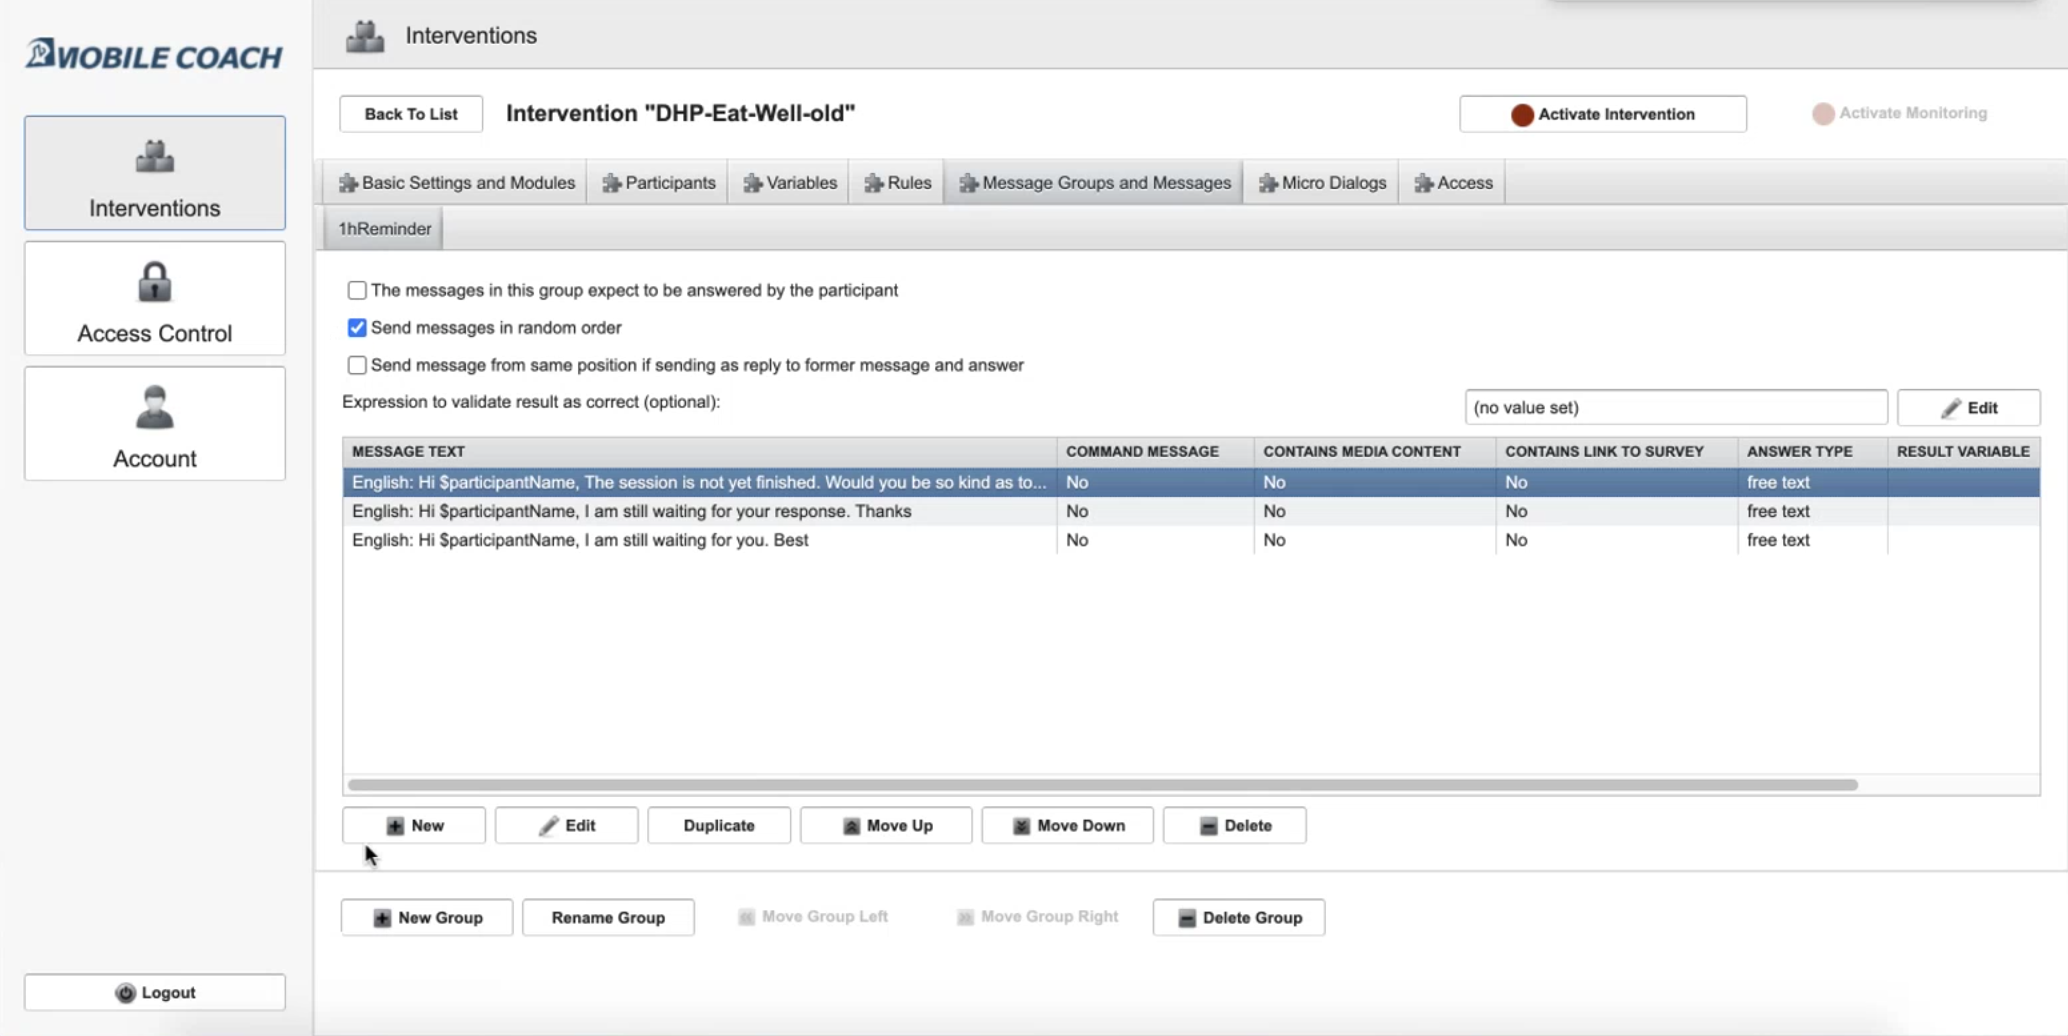Click the Delete Group minus icon
The image size is (2068, 1036).
click(x=1187, y=918)
